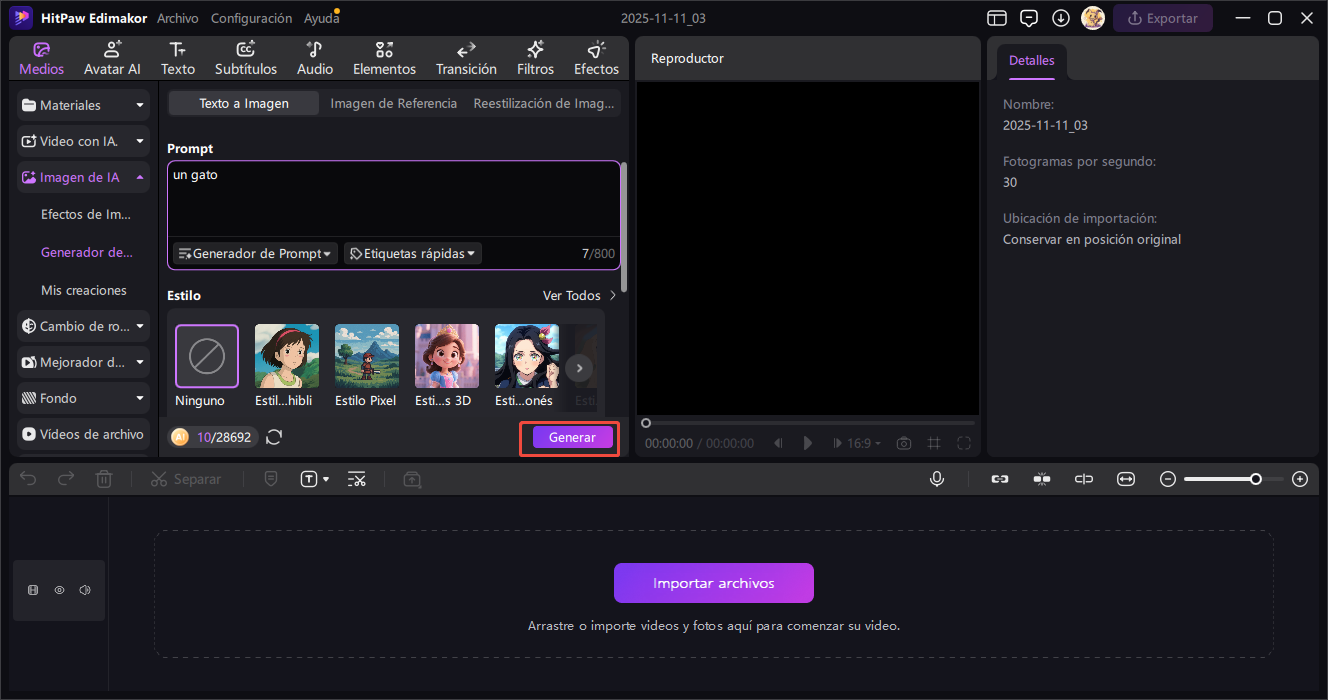Open the Generador de Prompt dropdown
Screen dimensions: 1328x700
pyautogui.click(x=255, y=254)
